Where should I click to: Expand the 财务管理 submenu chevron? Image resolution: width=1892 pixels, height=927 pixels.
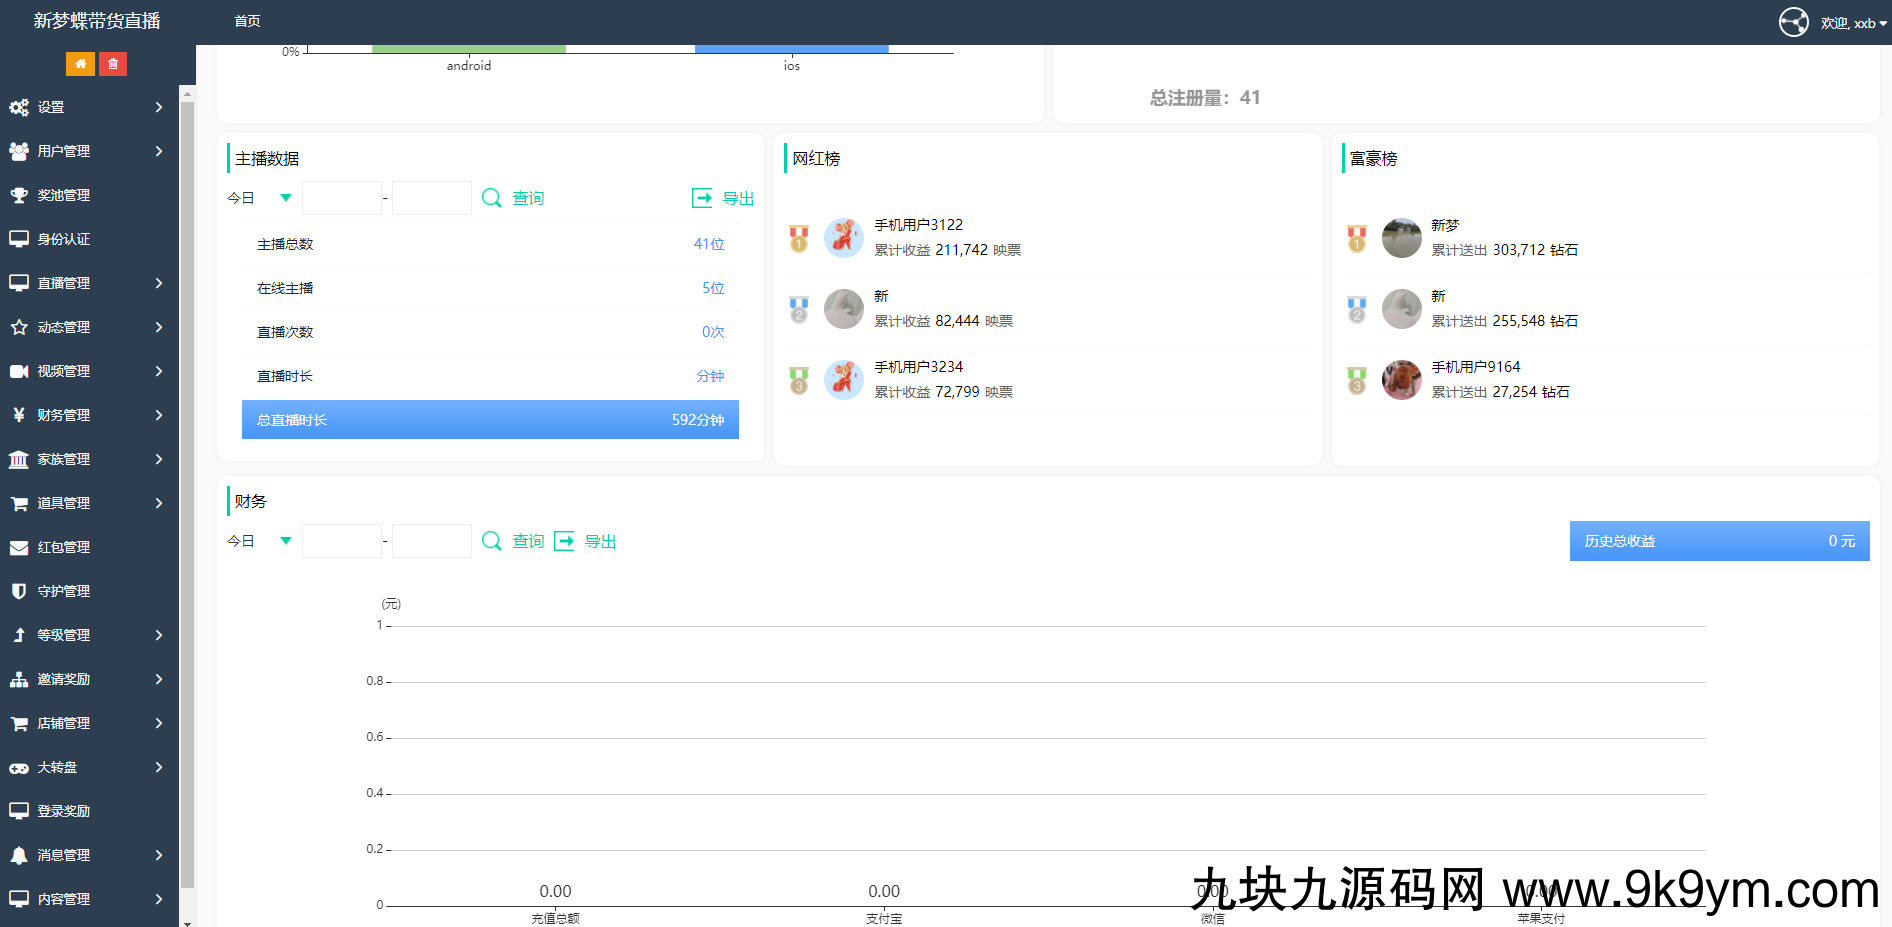pos(159,415)
